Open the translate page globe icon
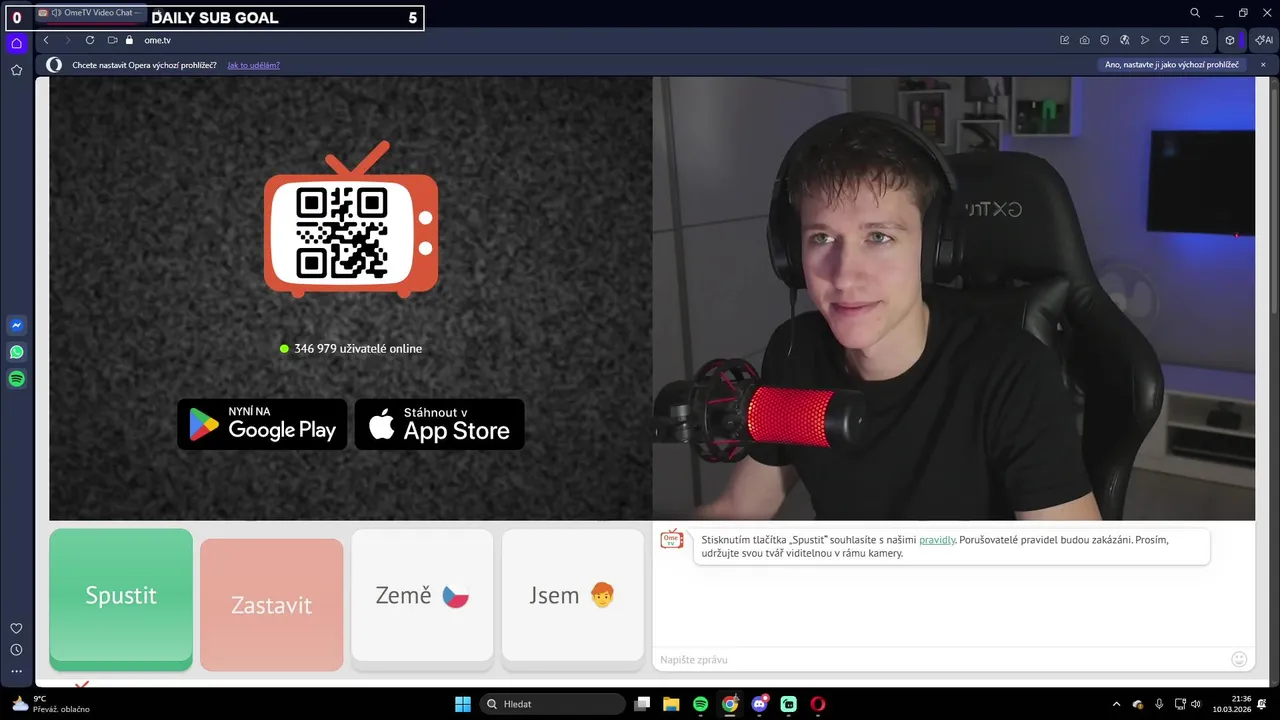This screenshot has height=720, width=1280. 1125,40
